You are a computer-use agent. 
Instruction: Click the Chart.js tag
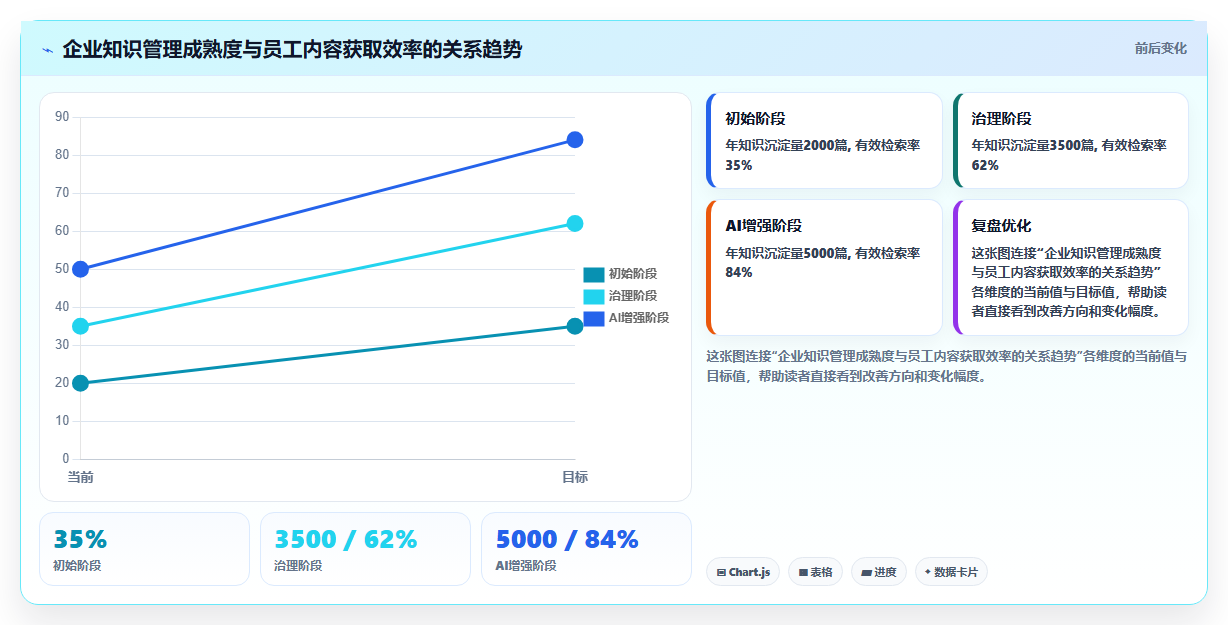click(743, 572)
